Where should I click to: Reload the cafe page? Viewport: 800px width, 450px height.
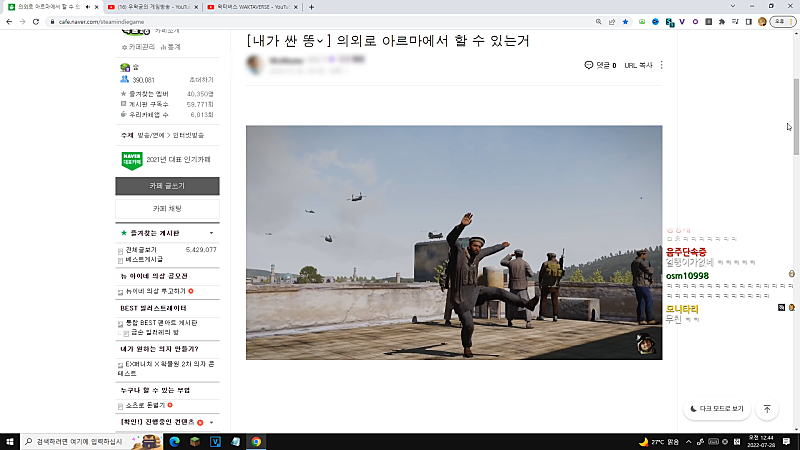pyautogui.click(x=36, y=22)
